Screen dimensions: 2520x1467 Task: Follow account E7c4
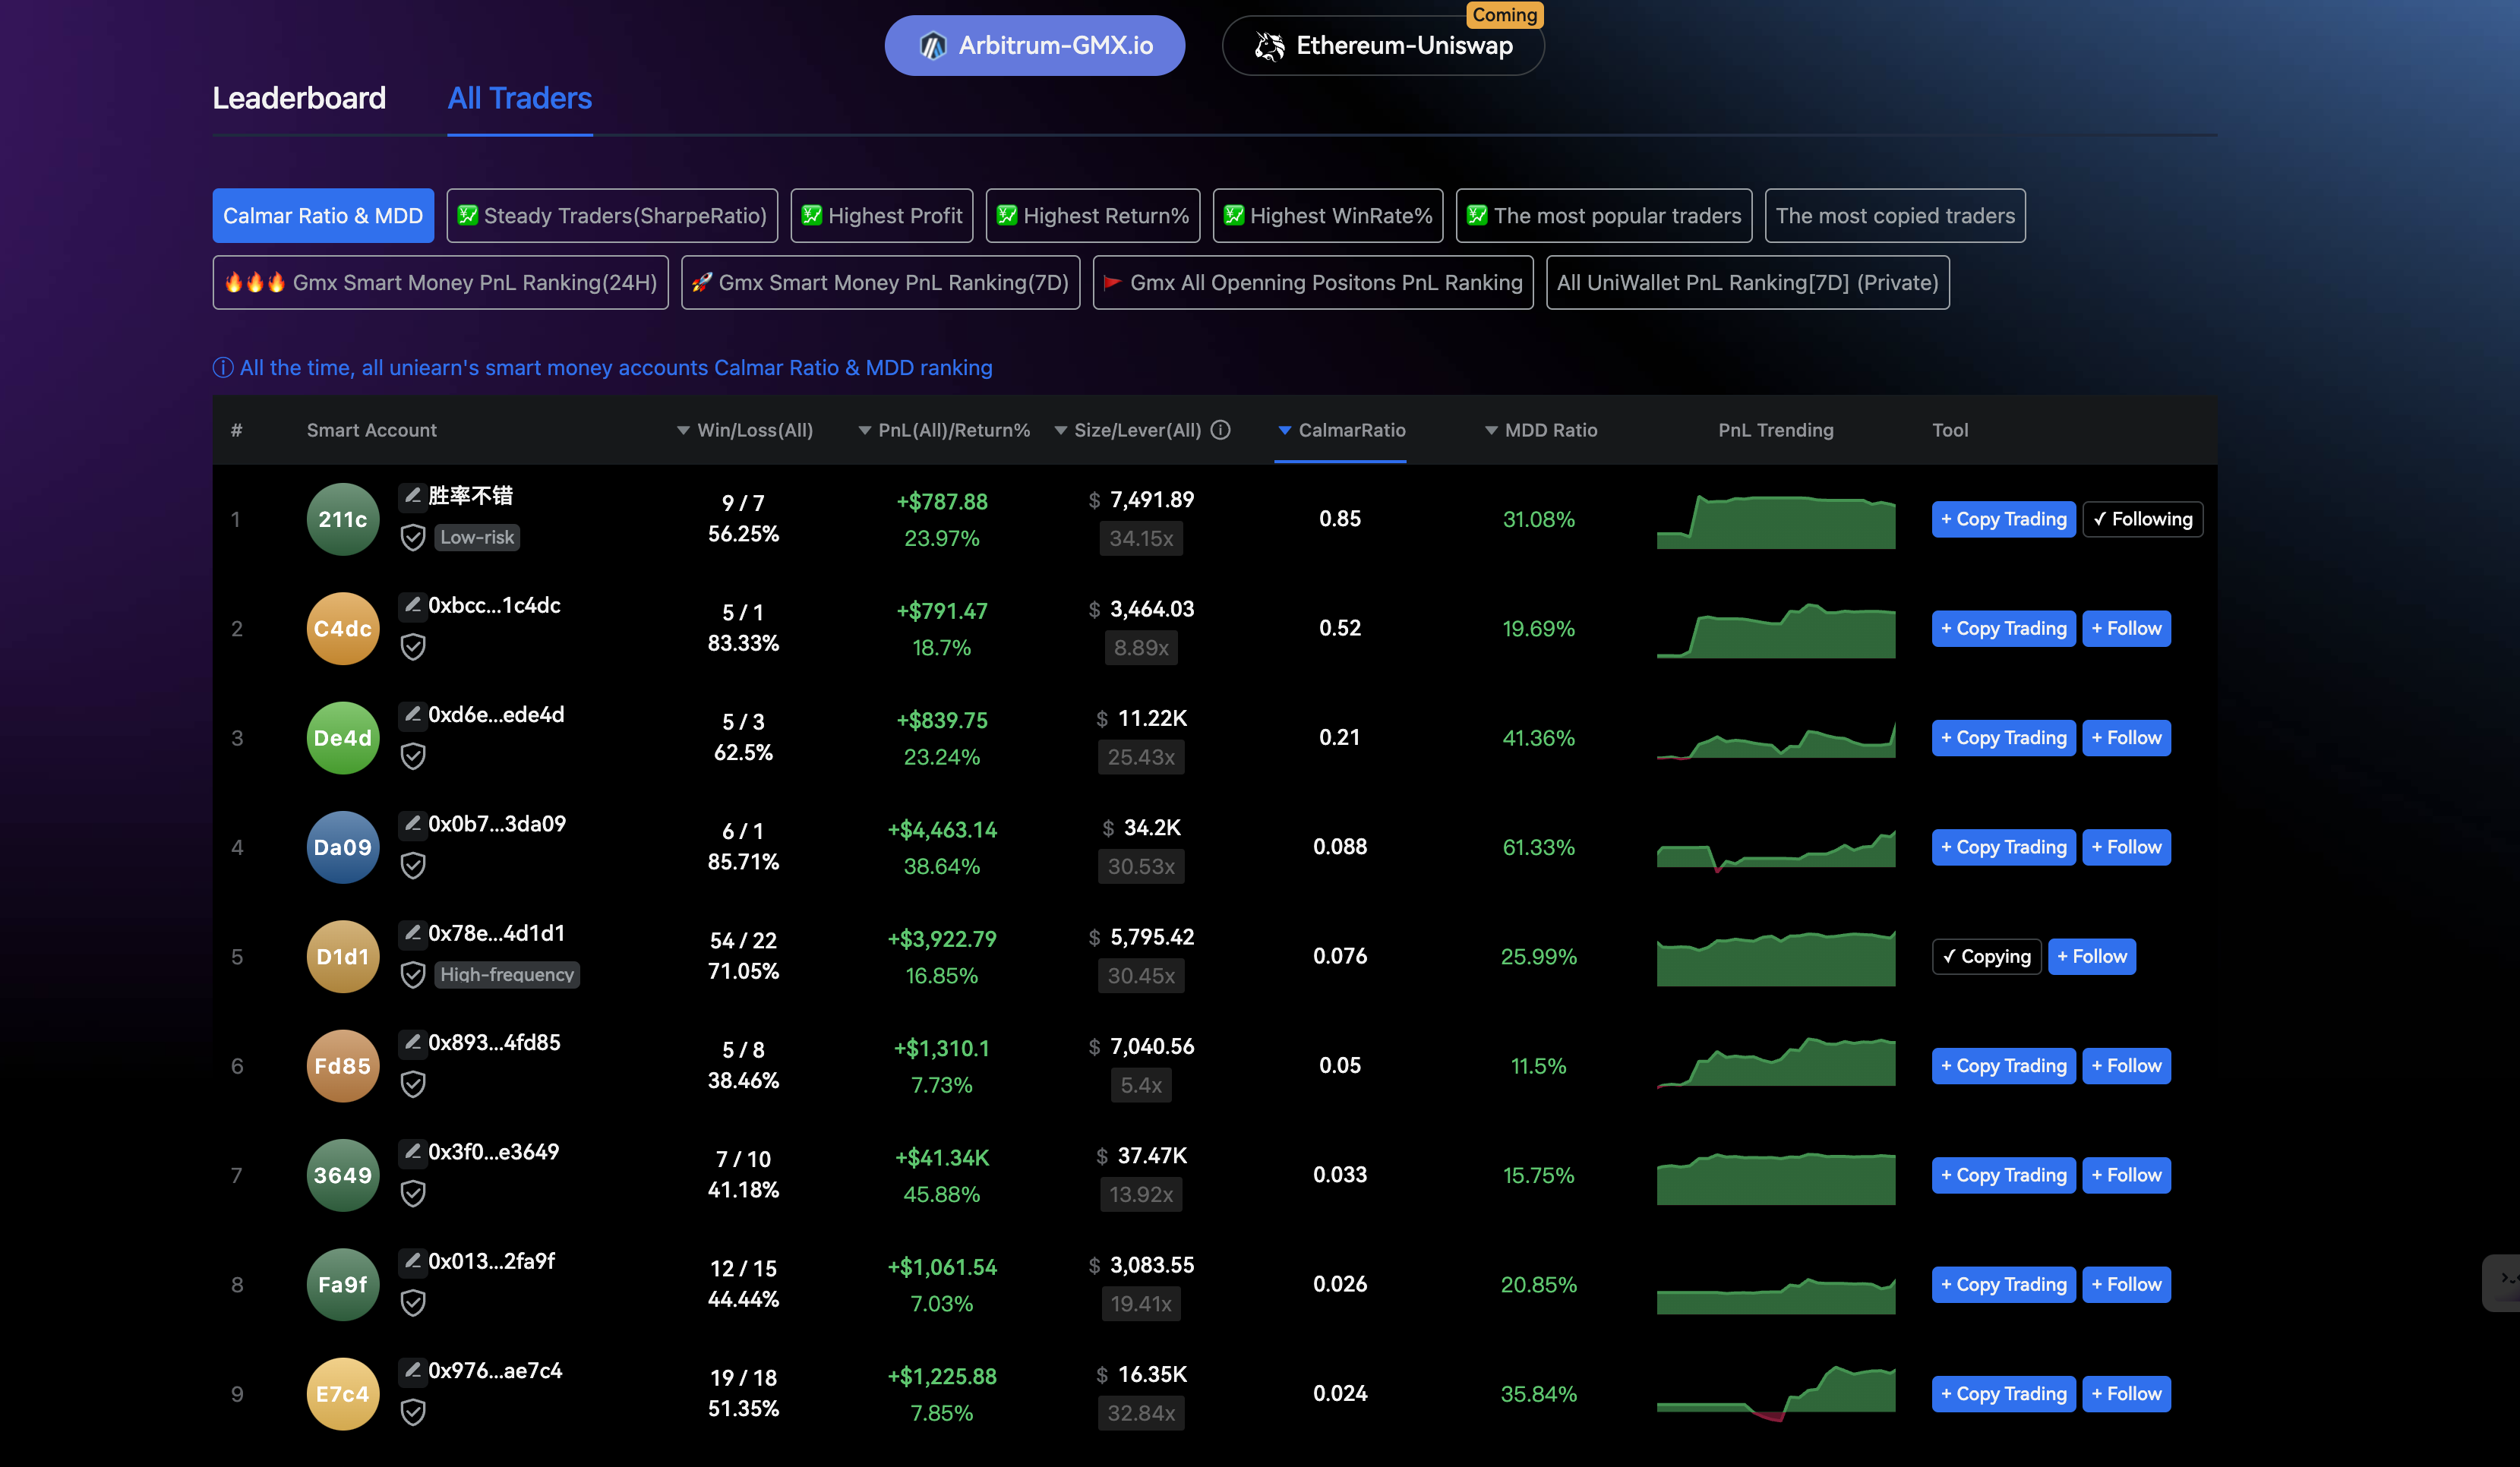2126,1392
